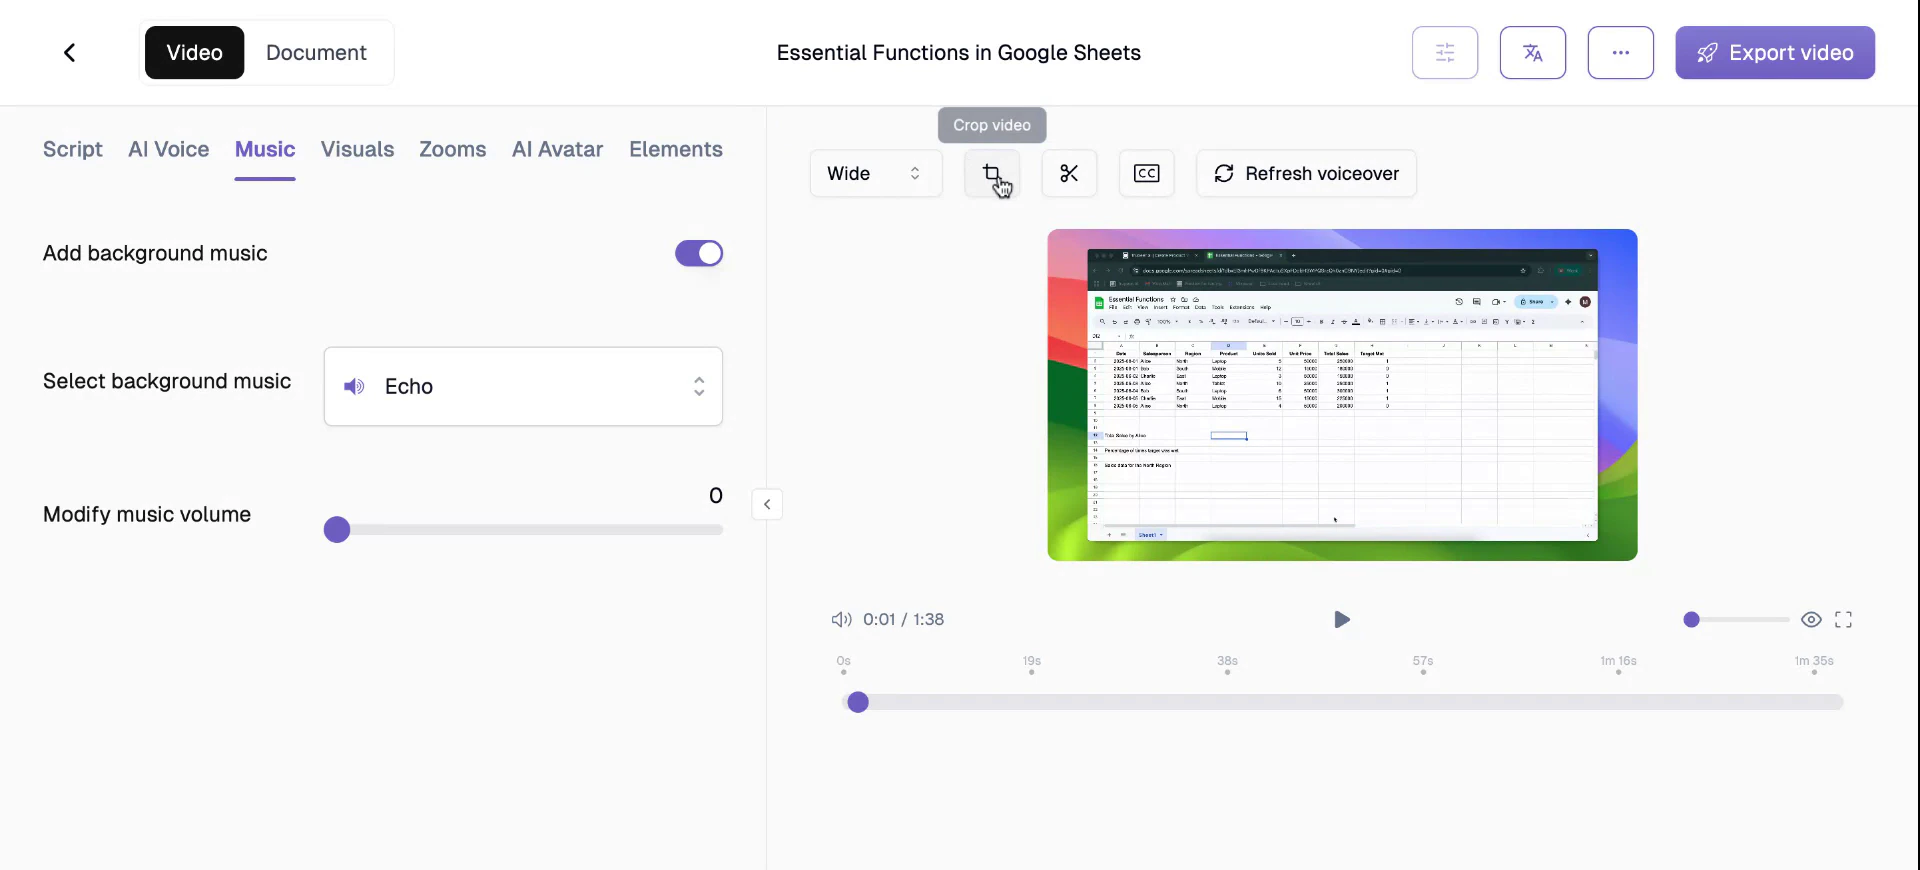Click the Export video button
Viewport: 1920px width, 870px height.
pyautogui.click(x=1775, y=53)
